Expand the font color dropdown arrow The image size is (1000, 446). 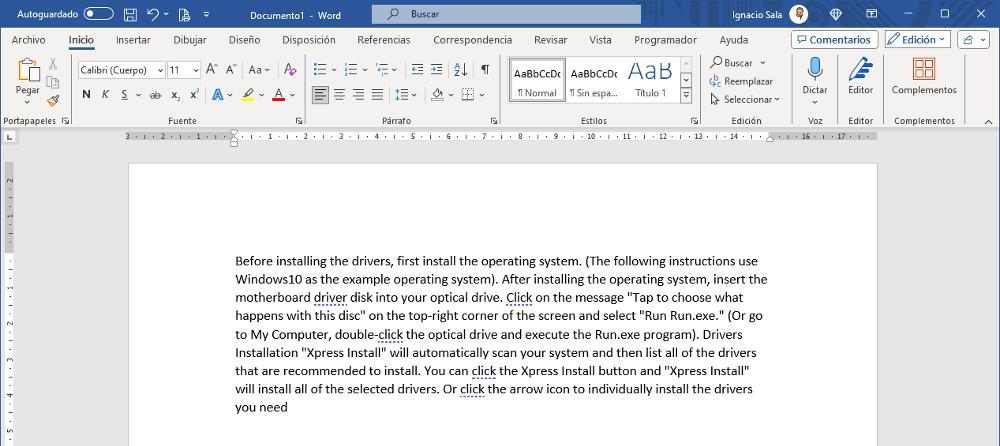pyautogui.click(x=292, y=95)
